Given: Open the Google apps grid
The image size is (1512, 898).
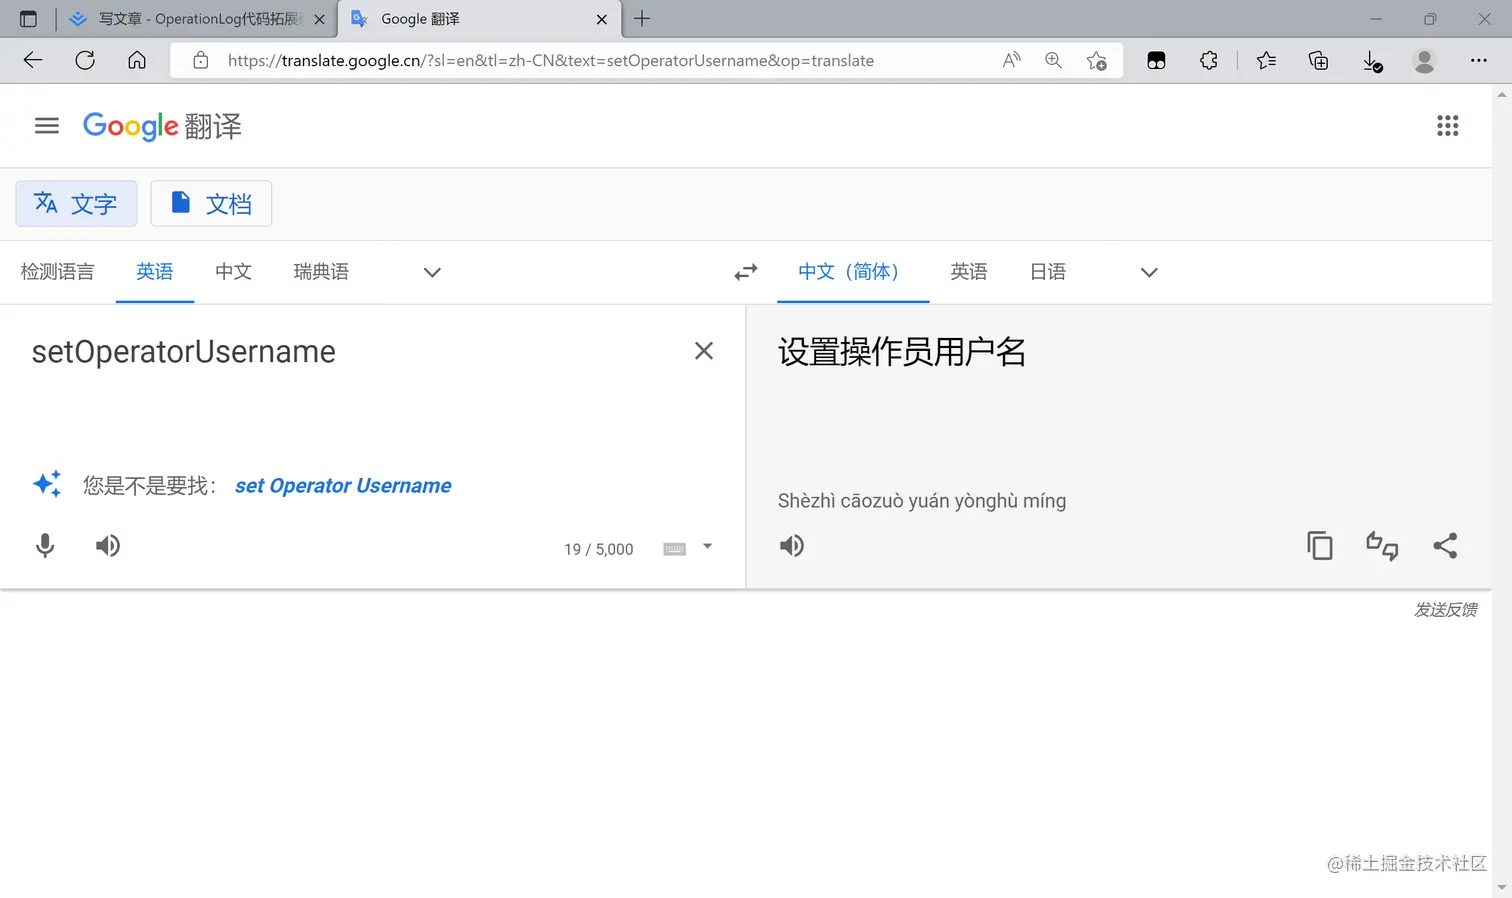Looking at the screenshot, I should [1447, 126].
